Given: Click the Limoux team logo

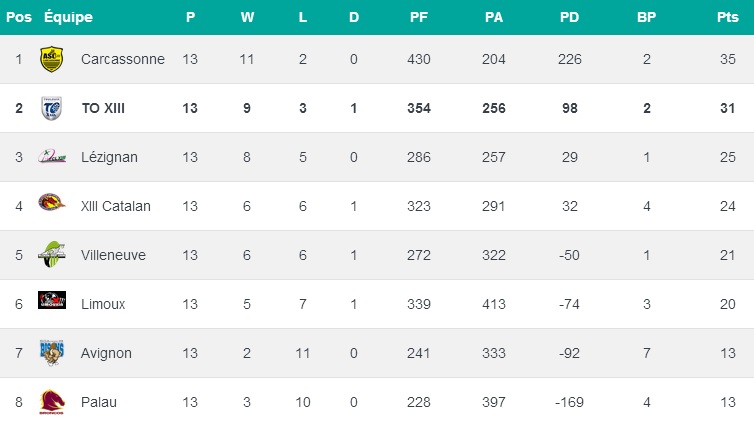Looking at the screenshot, I should 51,304.
